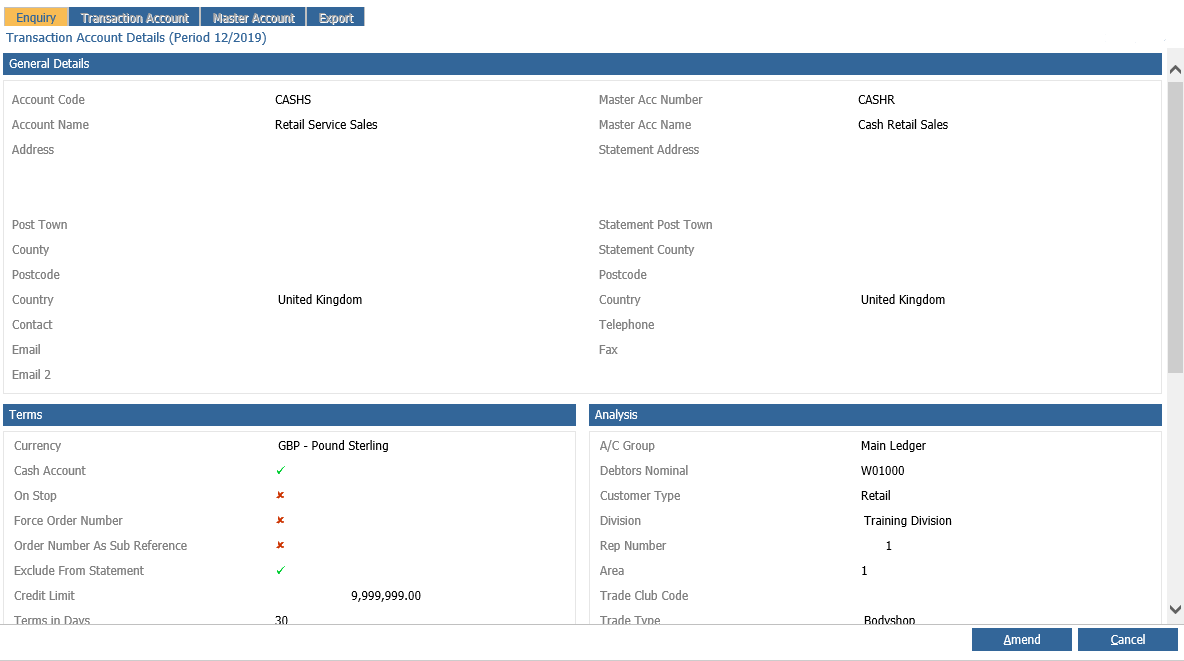Click the Force Order Number red cross

[x=280, y=520]
